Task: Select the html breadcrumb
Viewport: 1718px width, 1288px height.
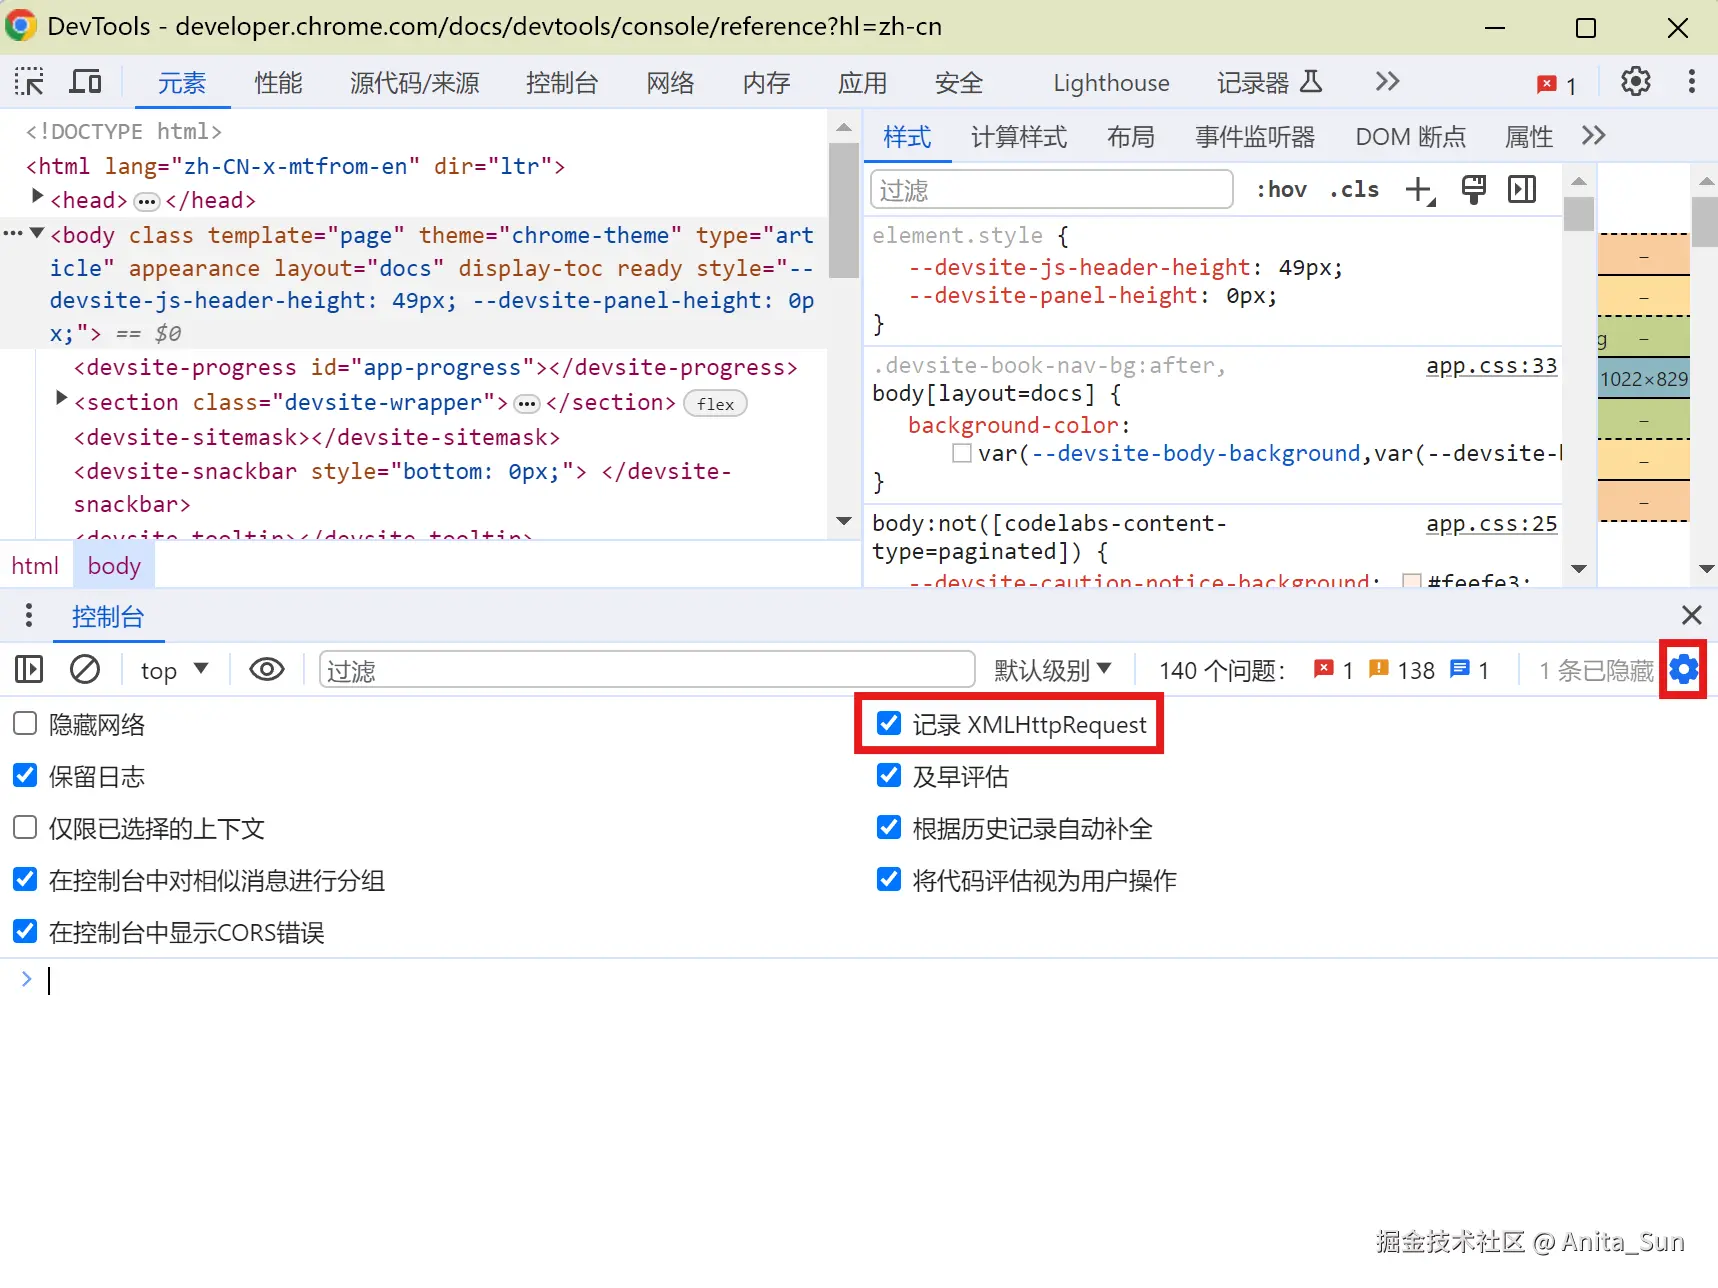Action: tap(35, 566)
